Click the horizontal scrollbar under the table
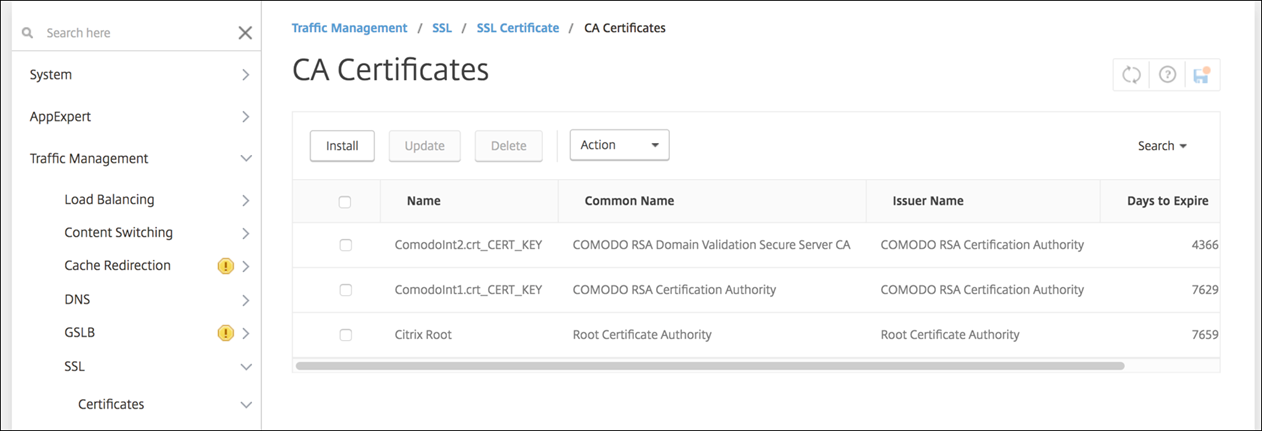Viewport: 1262px width, 431px height. point(710,366)
